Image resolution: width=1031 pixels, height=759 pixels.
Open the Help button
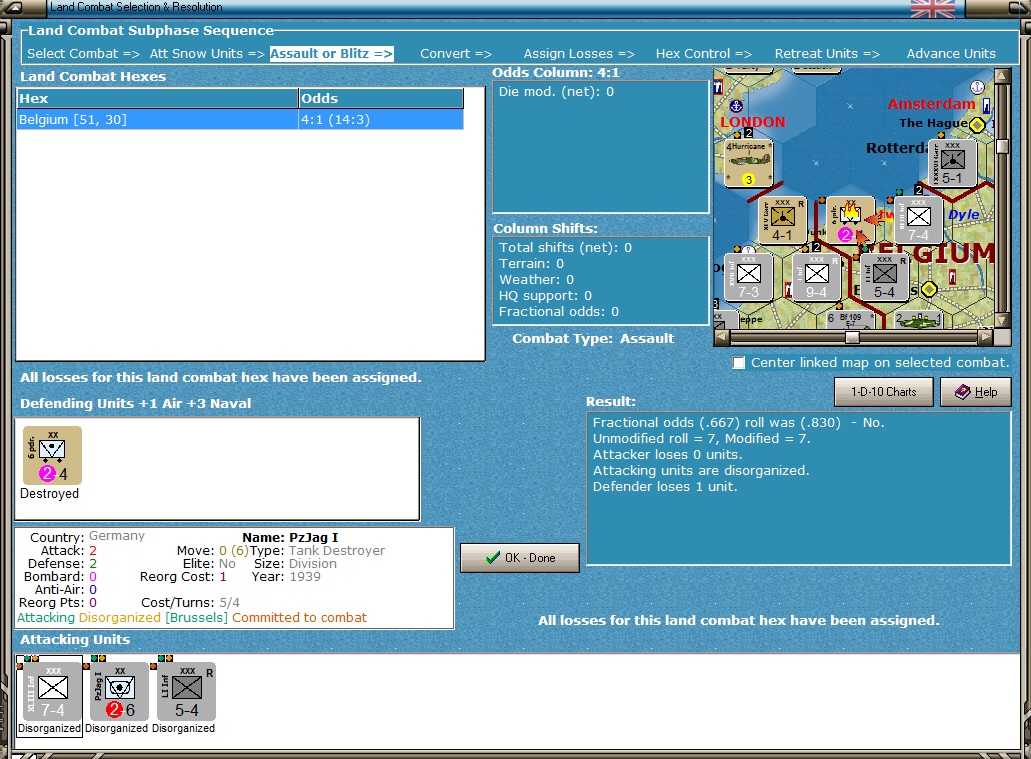point(976,392)
